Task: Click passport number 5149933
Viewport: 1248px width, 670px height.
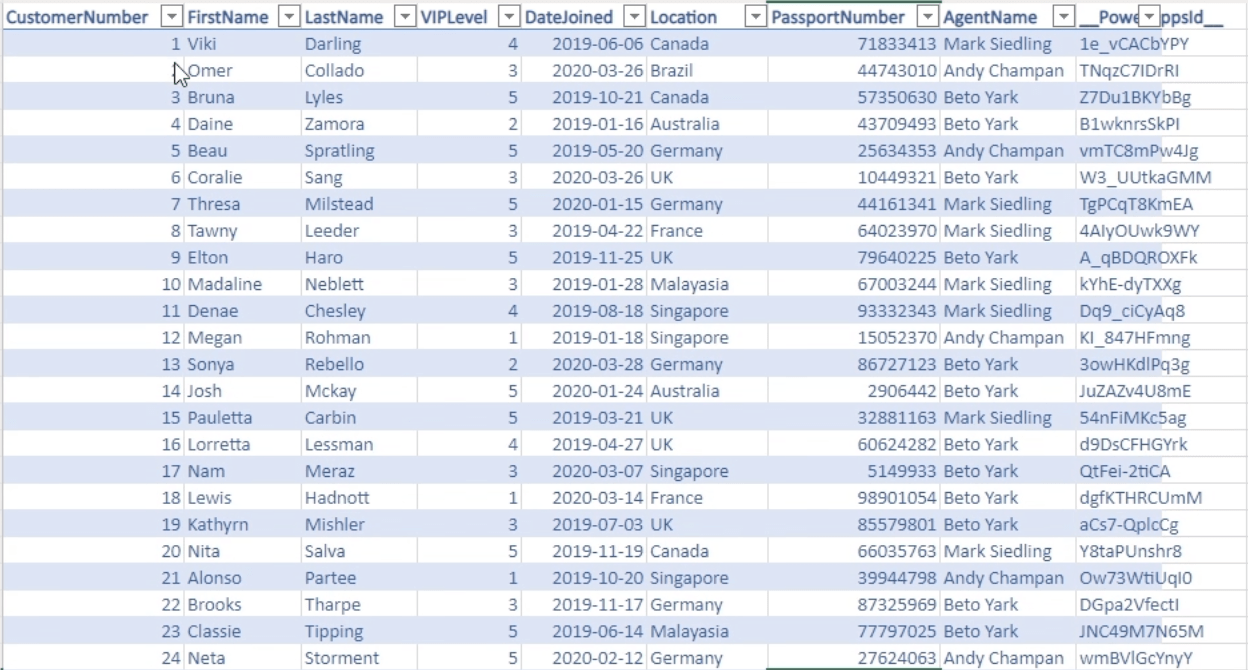Action: click(854, 471)
